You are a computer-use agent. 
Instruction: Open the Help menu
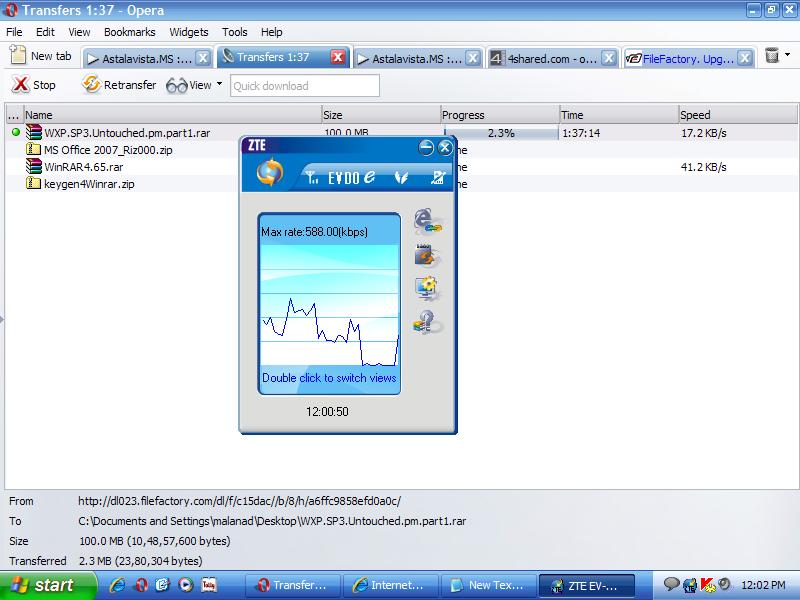click(x=271, y=32)
